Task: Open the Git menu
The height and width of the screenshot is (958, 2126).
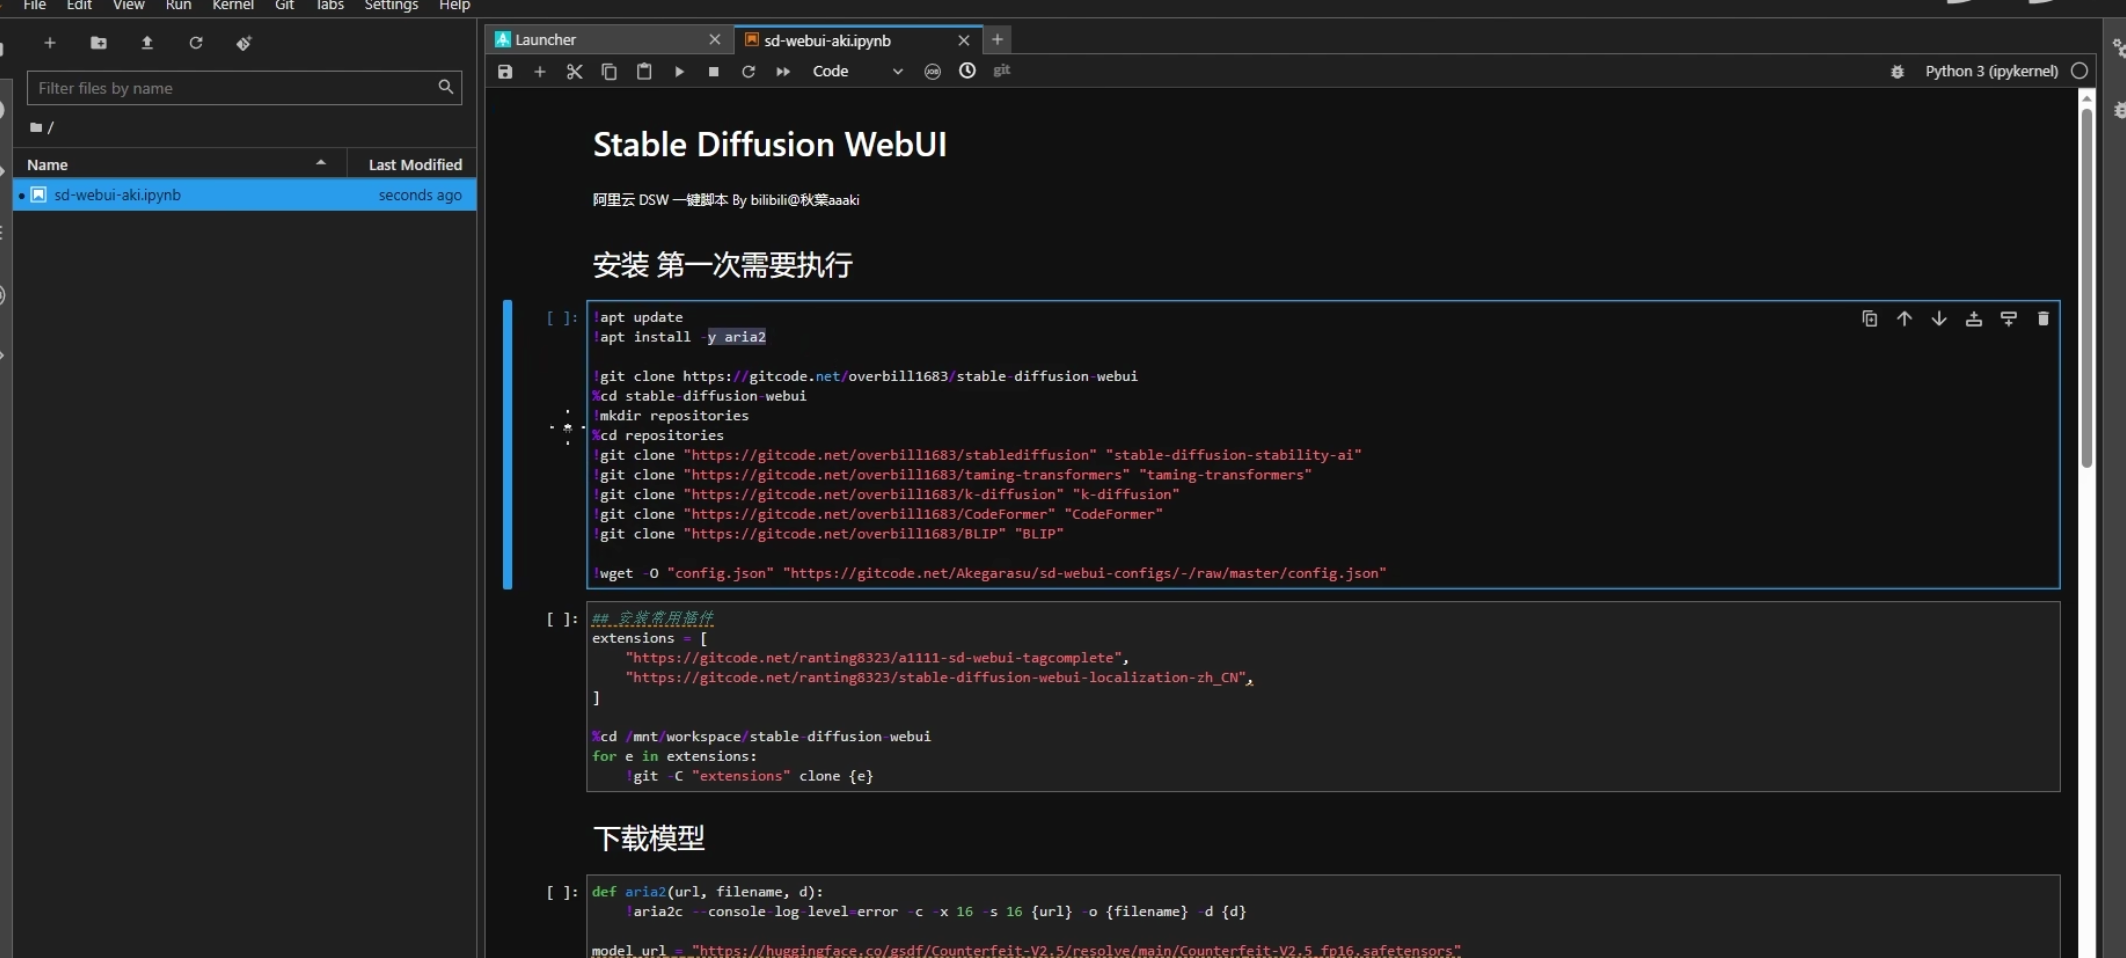Action: tap(285, 5)
